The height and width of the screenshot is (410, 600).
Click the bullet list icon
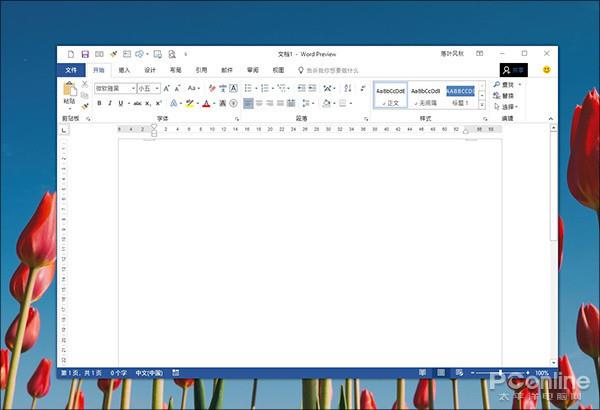pos(249,88)
